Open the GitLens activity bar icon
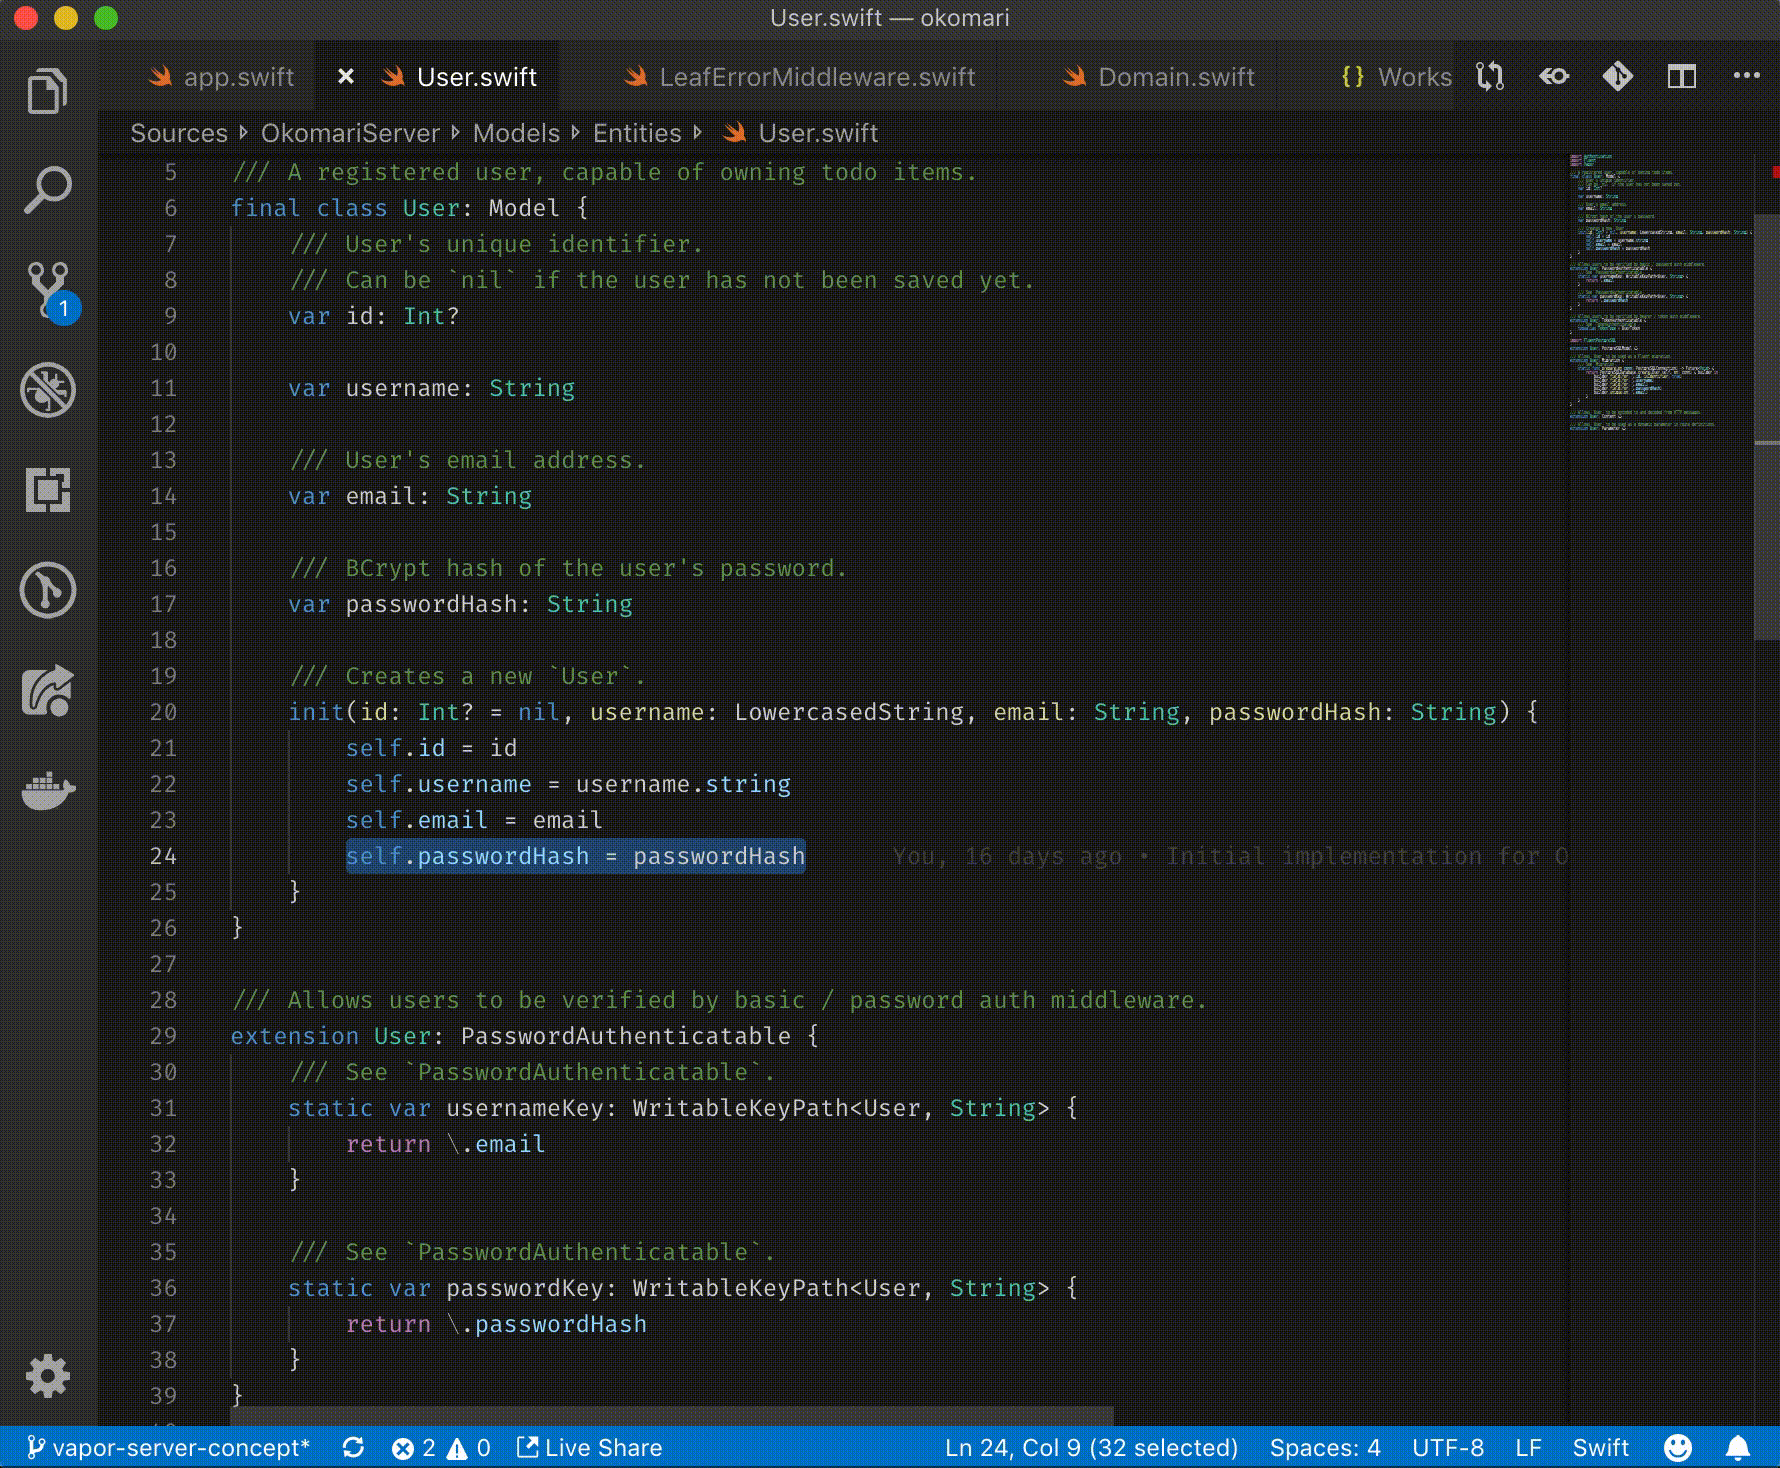The width and height of the screenshot is (1780, 1468). [x=47, y=590]
